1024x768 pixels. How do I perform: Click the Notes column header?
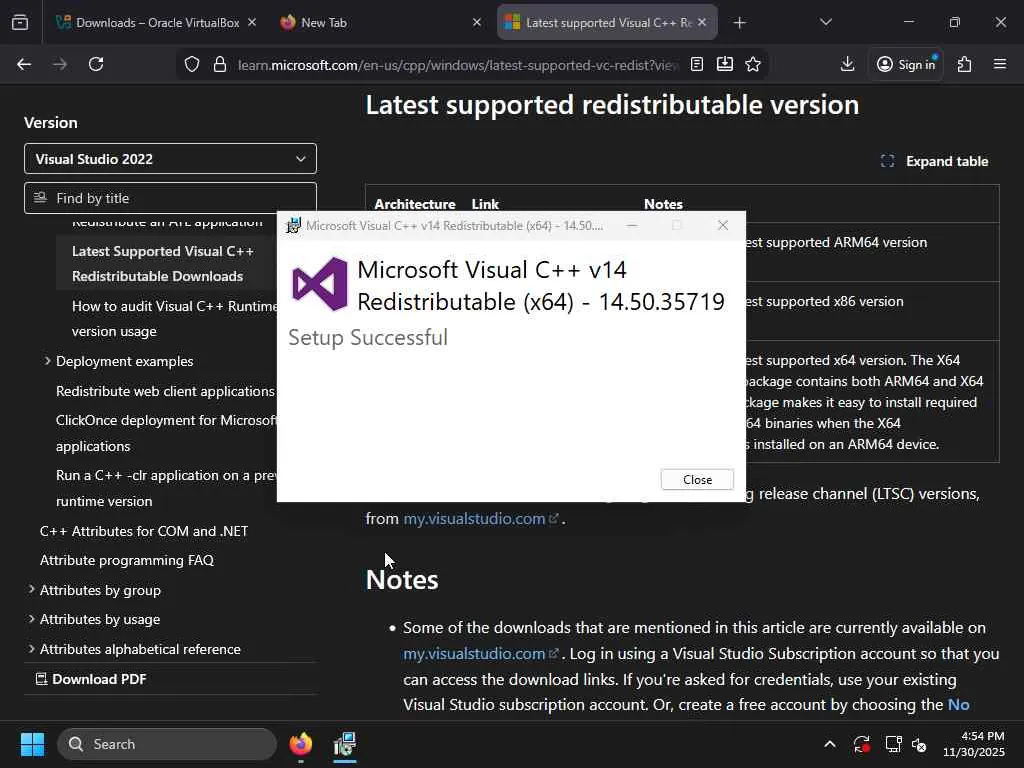pyautogui.click(x=663, y=204)
